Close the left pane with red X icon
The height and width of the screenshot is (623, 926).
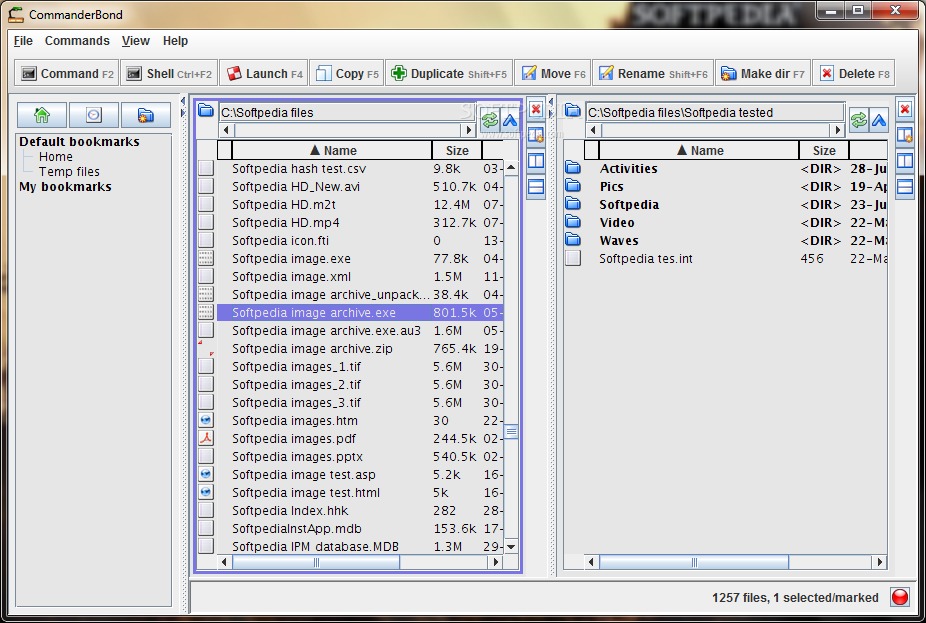tap(536, 109)
